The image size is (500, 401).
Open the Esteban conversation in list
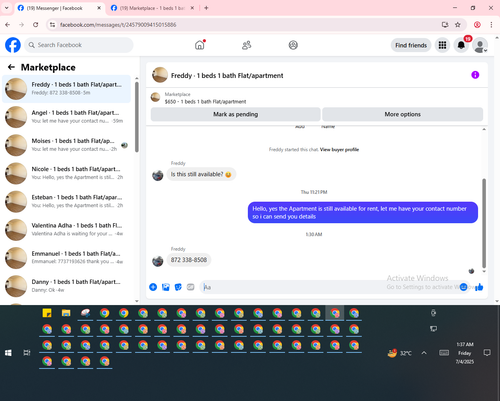click(66, 201)
